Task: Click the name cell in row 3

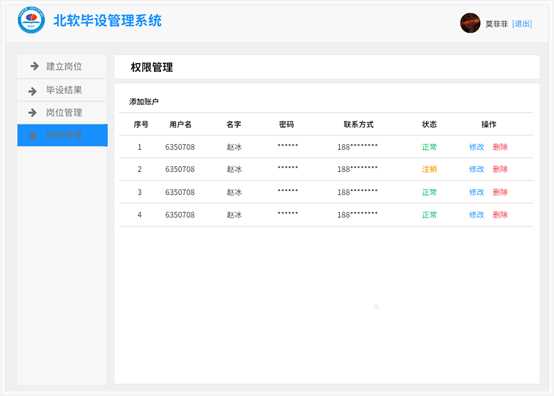Action: click(234, 192)
